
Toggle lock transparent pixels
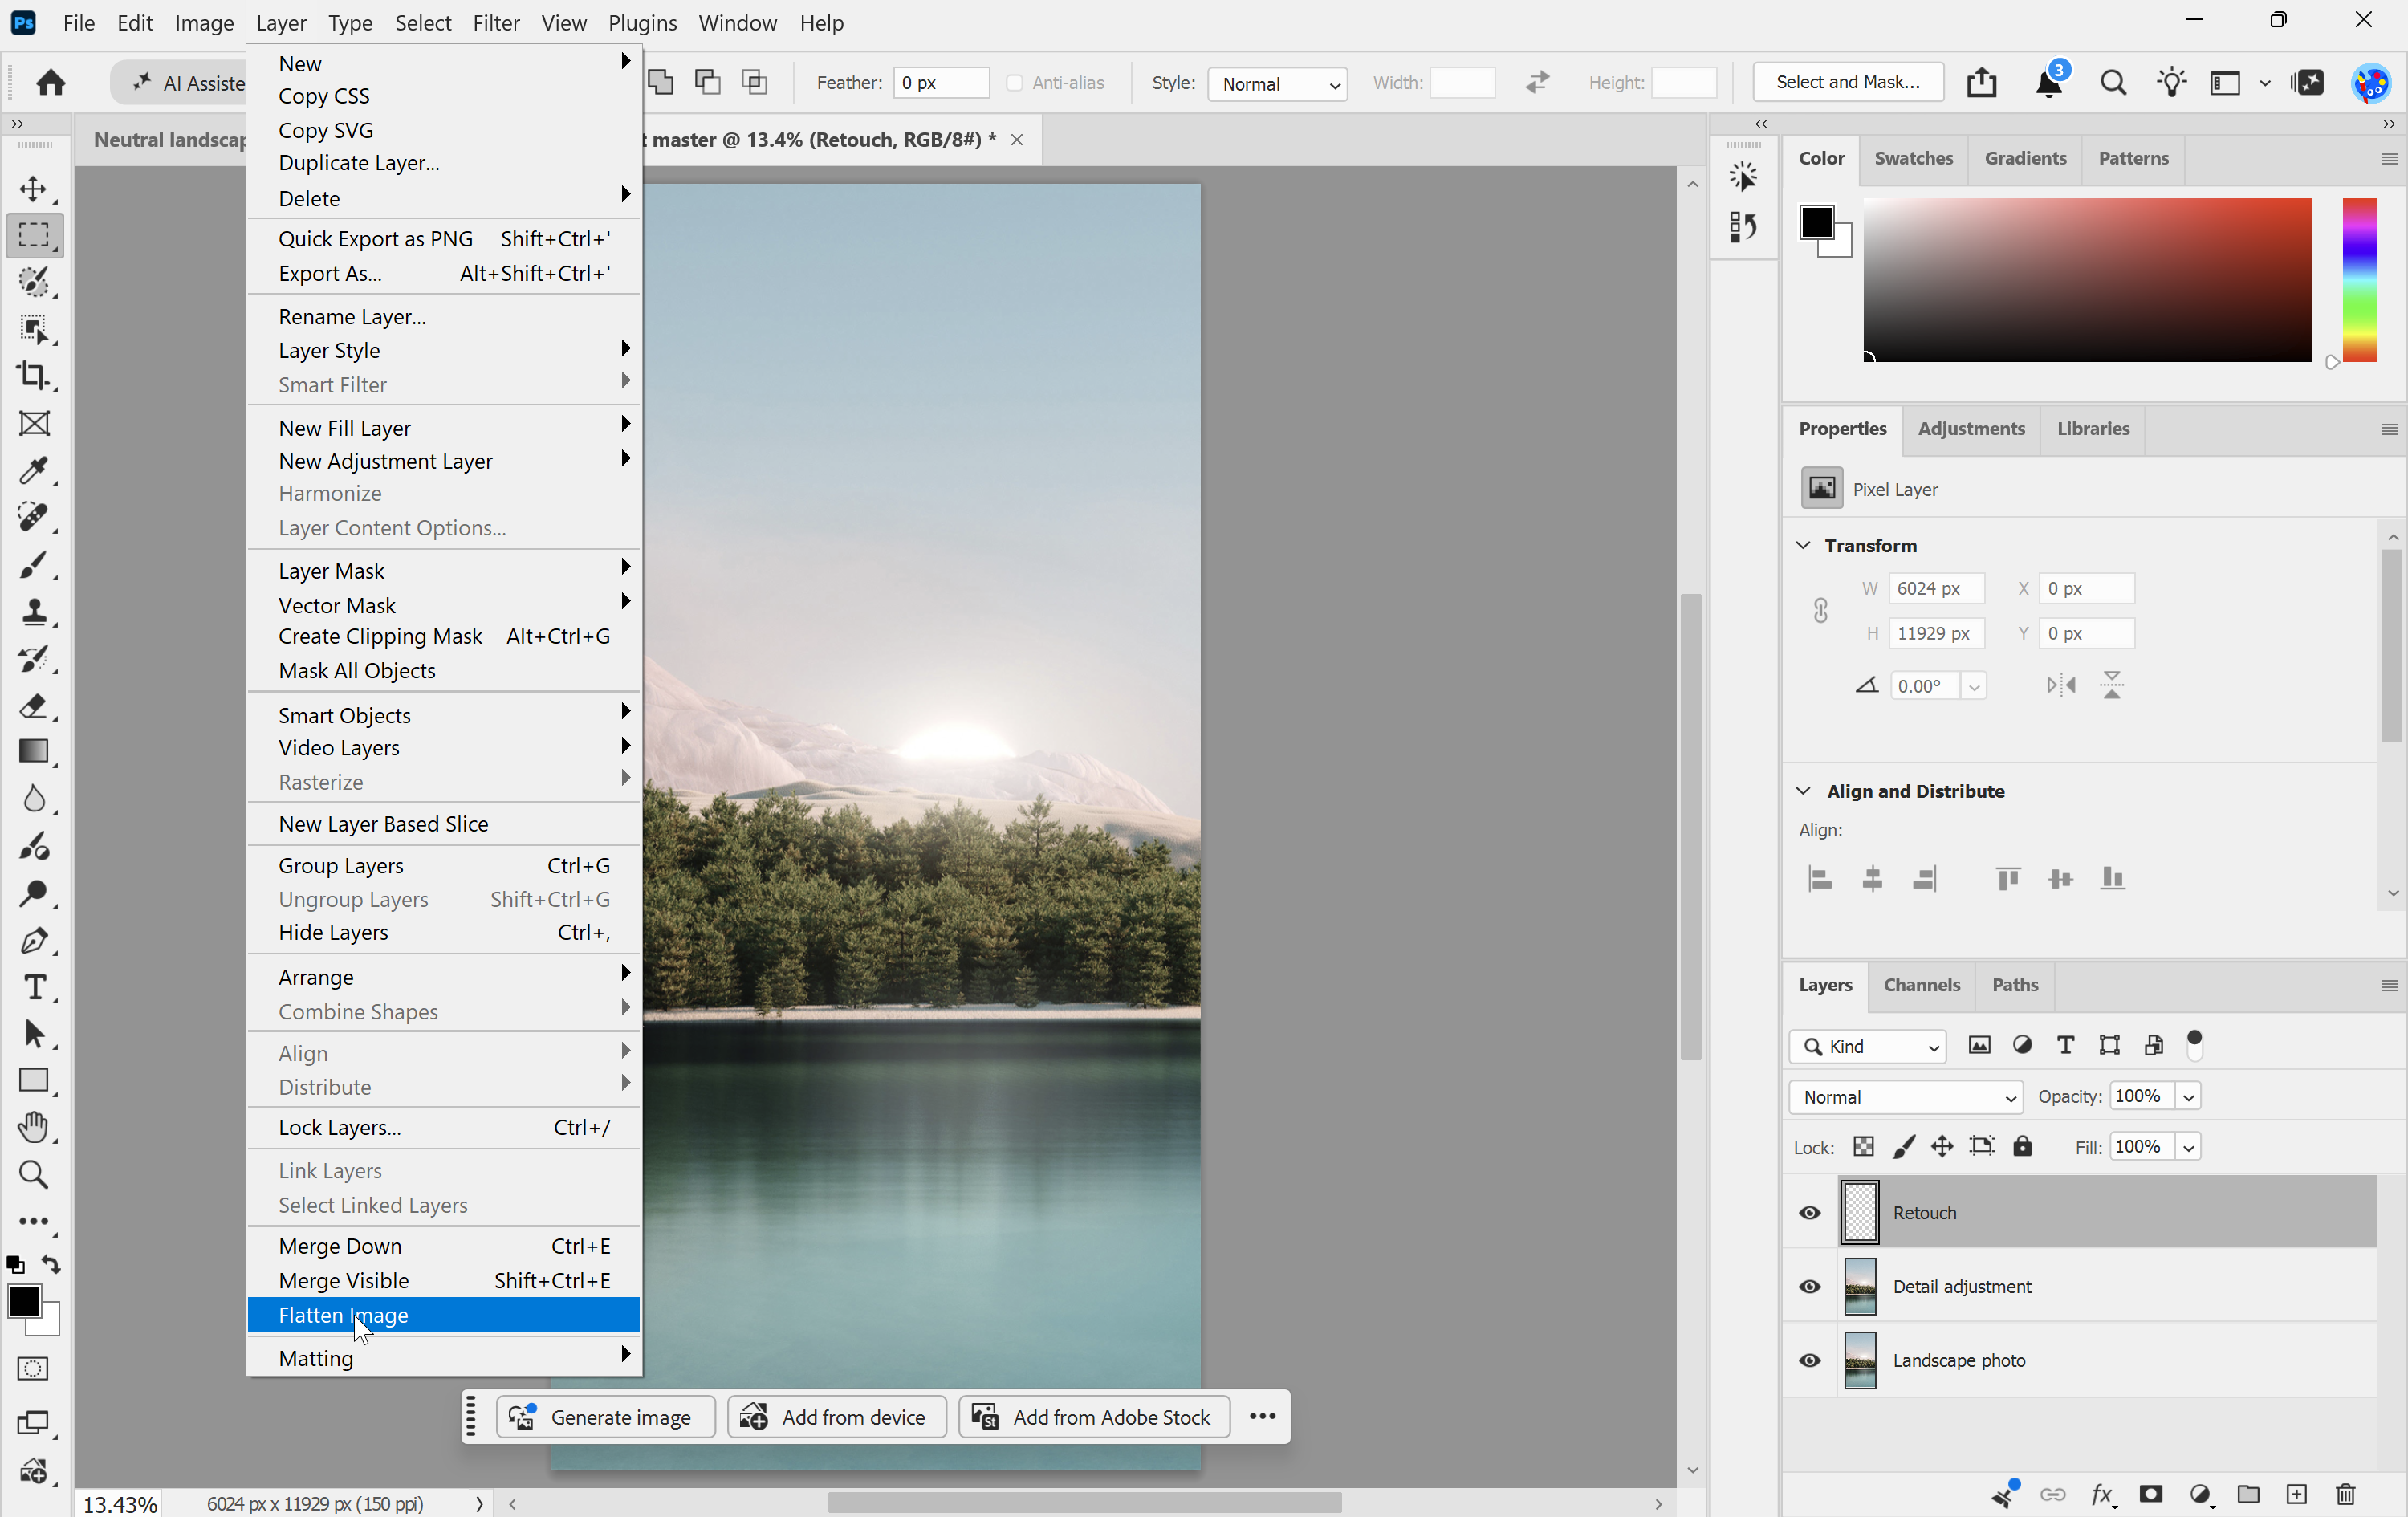click(1863, 1146)
